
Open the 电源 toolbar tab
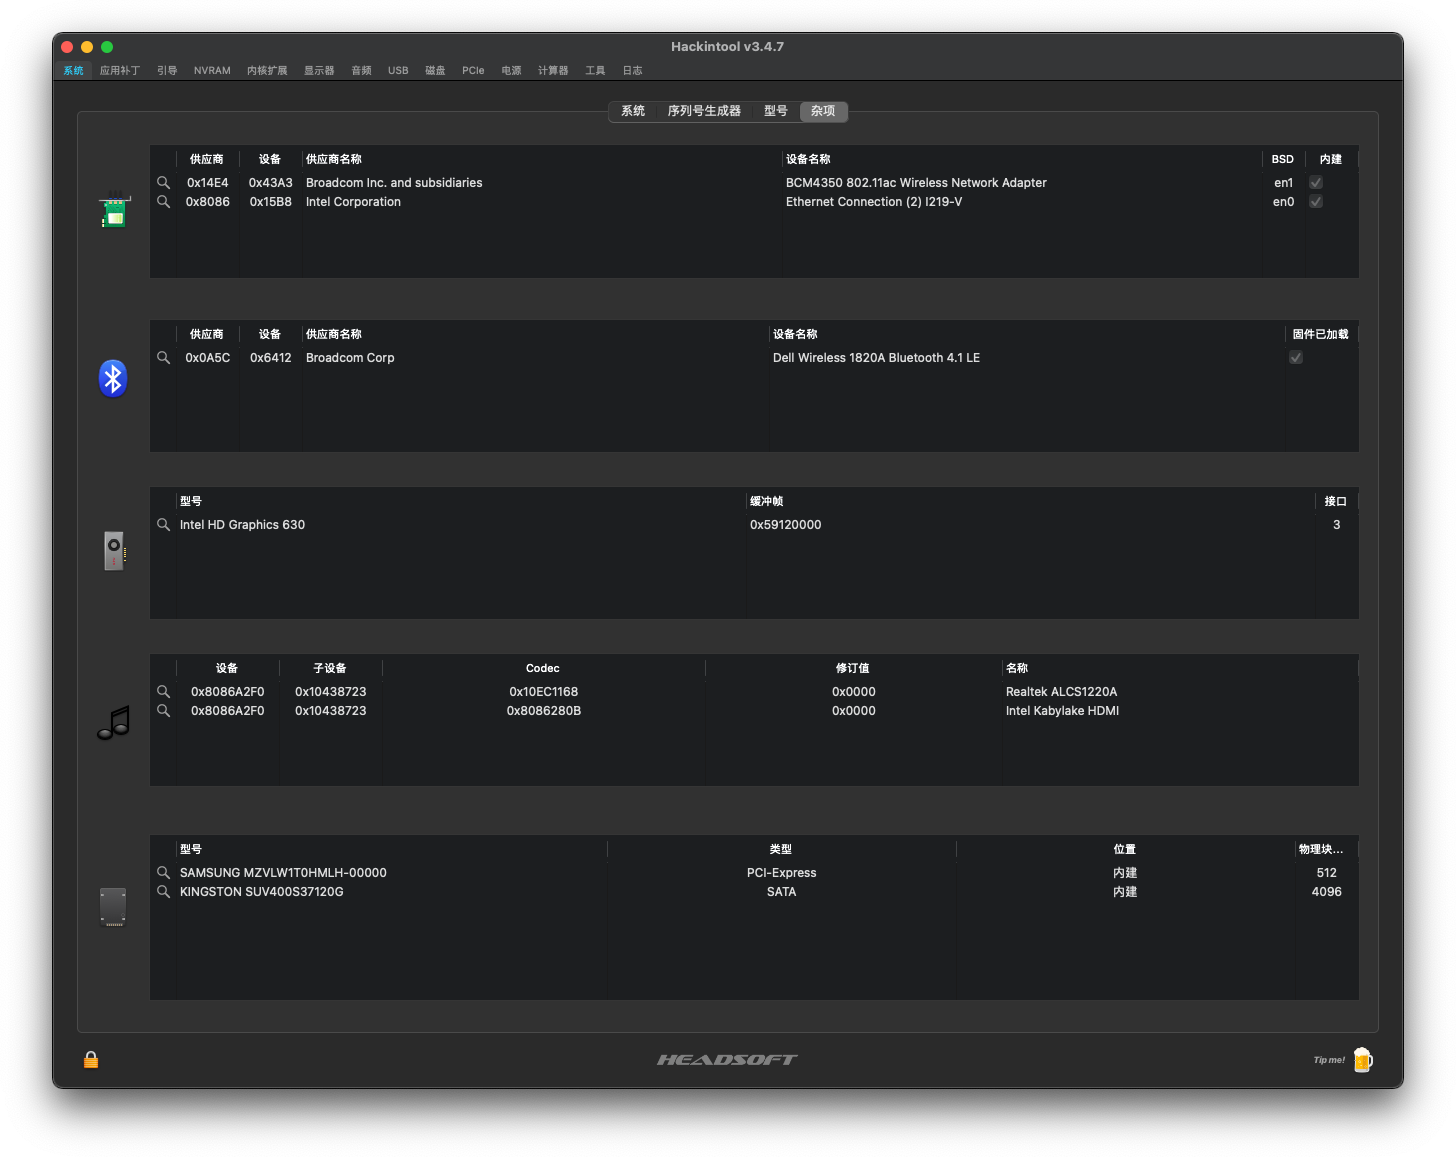point(511,71)
